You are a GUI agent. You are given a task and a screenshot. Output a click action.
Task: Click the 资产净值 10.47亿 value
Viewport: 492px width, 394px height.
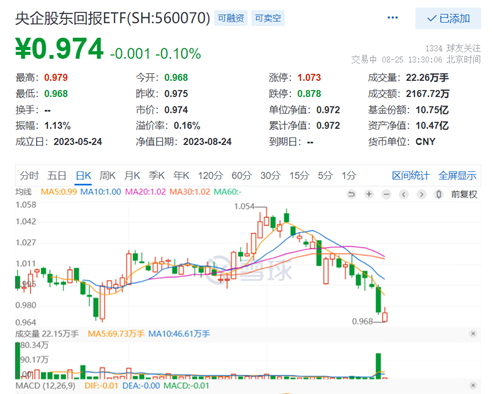pos(432,126)
